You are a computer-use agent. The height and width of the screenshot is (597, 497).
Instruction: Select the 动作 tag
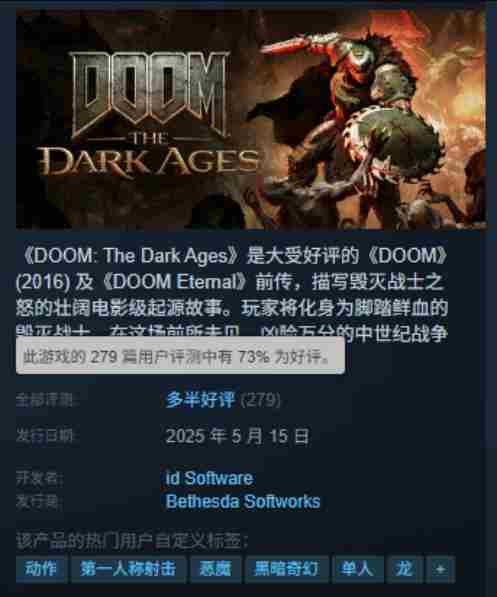[42, 569]
